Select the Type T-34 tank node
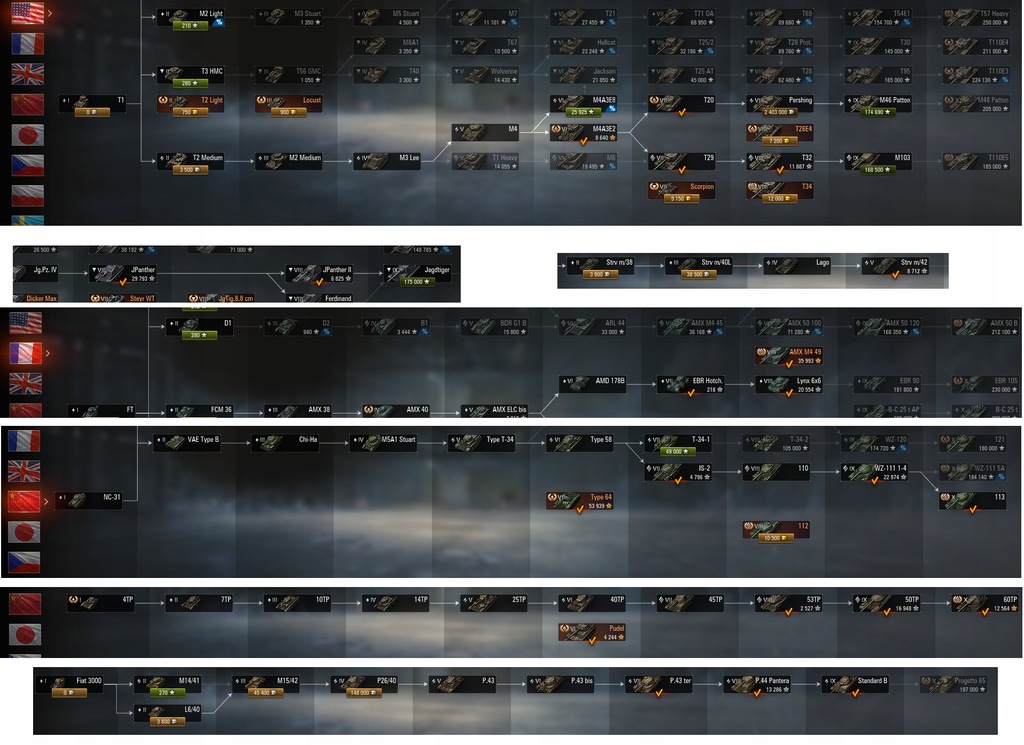This screenshot has width=1024, height=745. click(482, 441)
